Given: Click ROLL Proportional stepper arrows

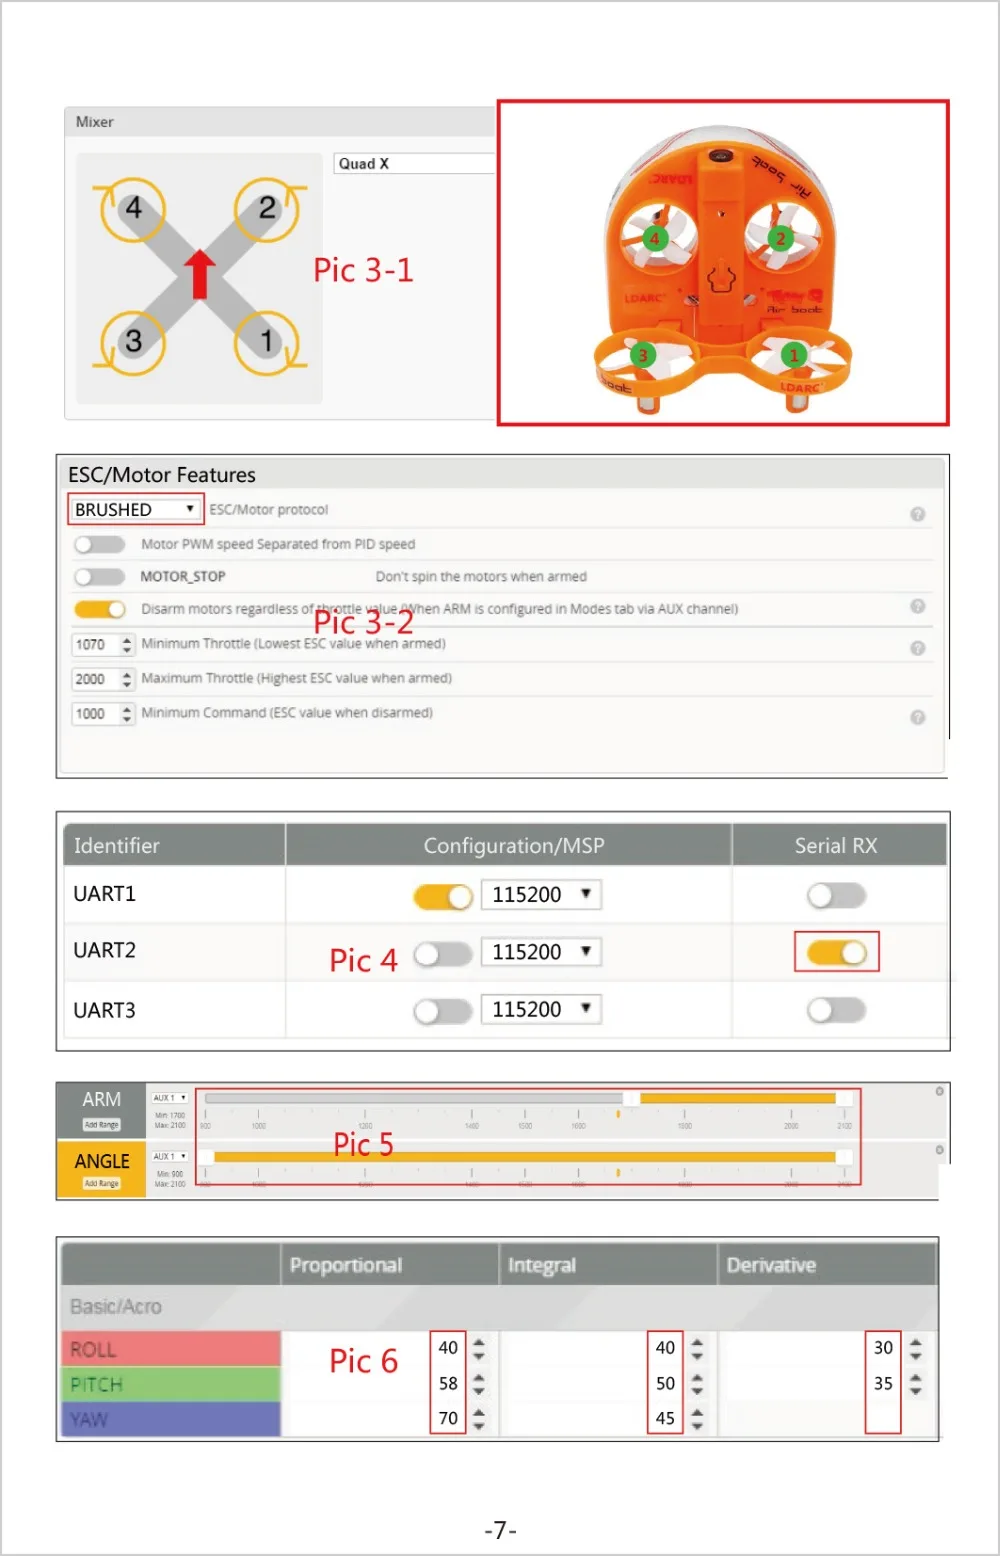Looking at the screenshot, I should tap(479, 1349).
